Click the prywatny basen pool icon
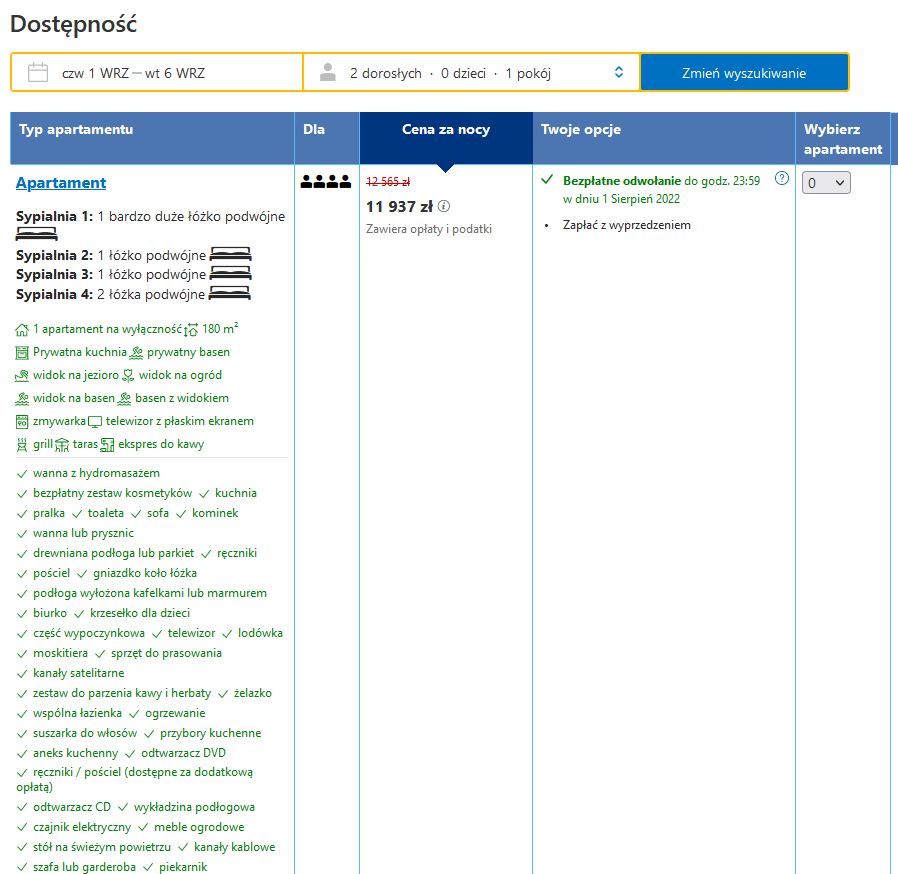The width and height of the screenshot is (898, 874). pos(136,353)
